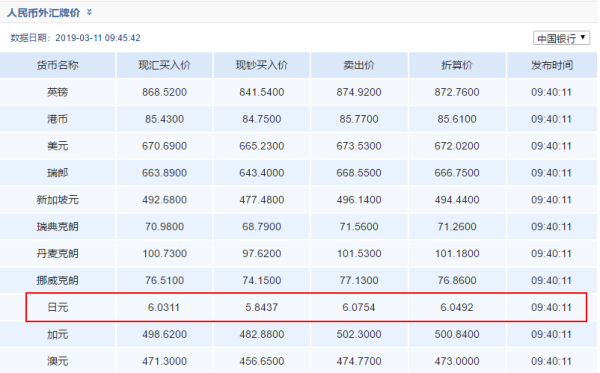
Task: Click the 494.4400 conversion price value
Action: click(x=457, y=200)
